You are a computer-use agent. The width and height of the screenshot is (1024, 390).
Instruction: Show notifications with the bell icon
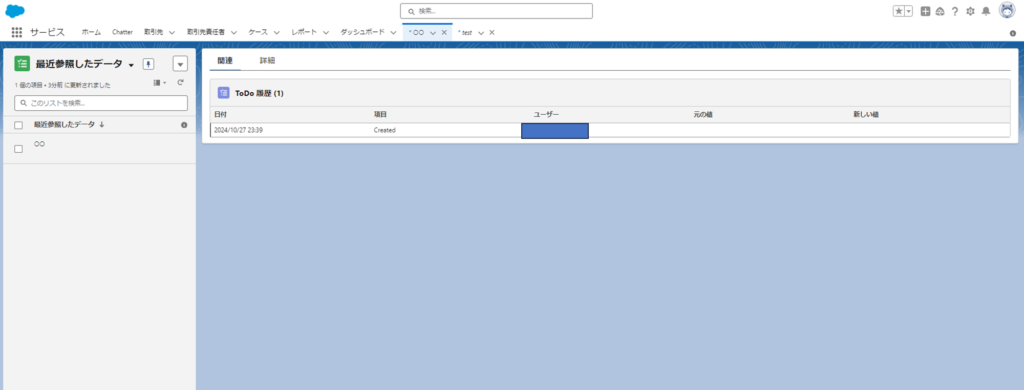click(x=986, y=11)
